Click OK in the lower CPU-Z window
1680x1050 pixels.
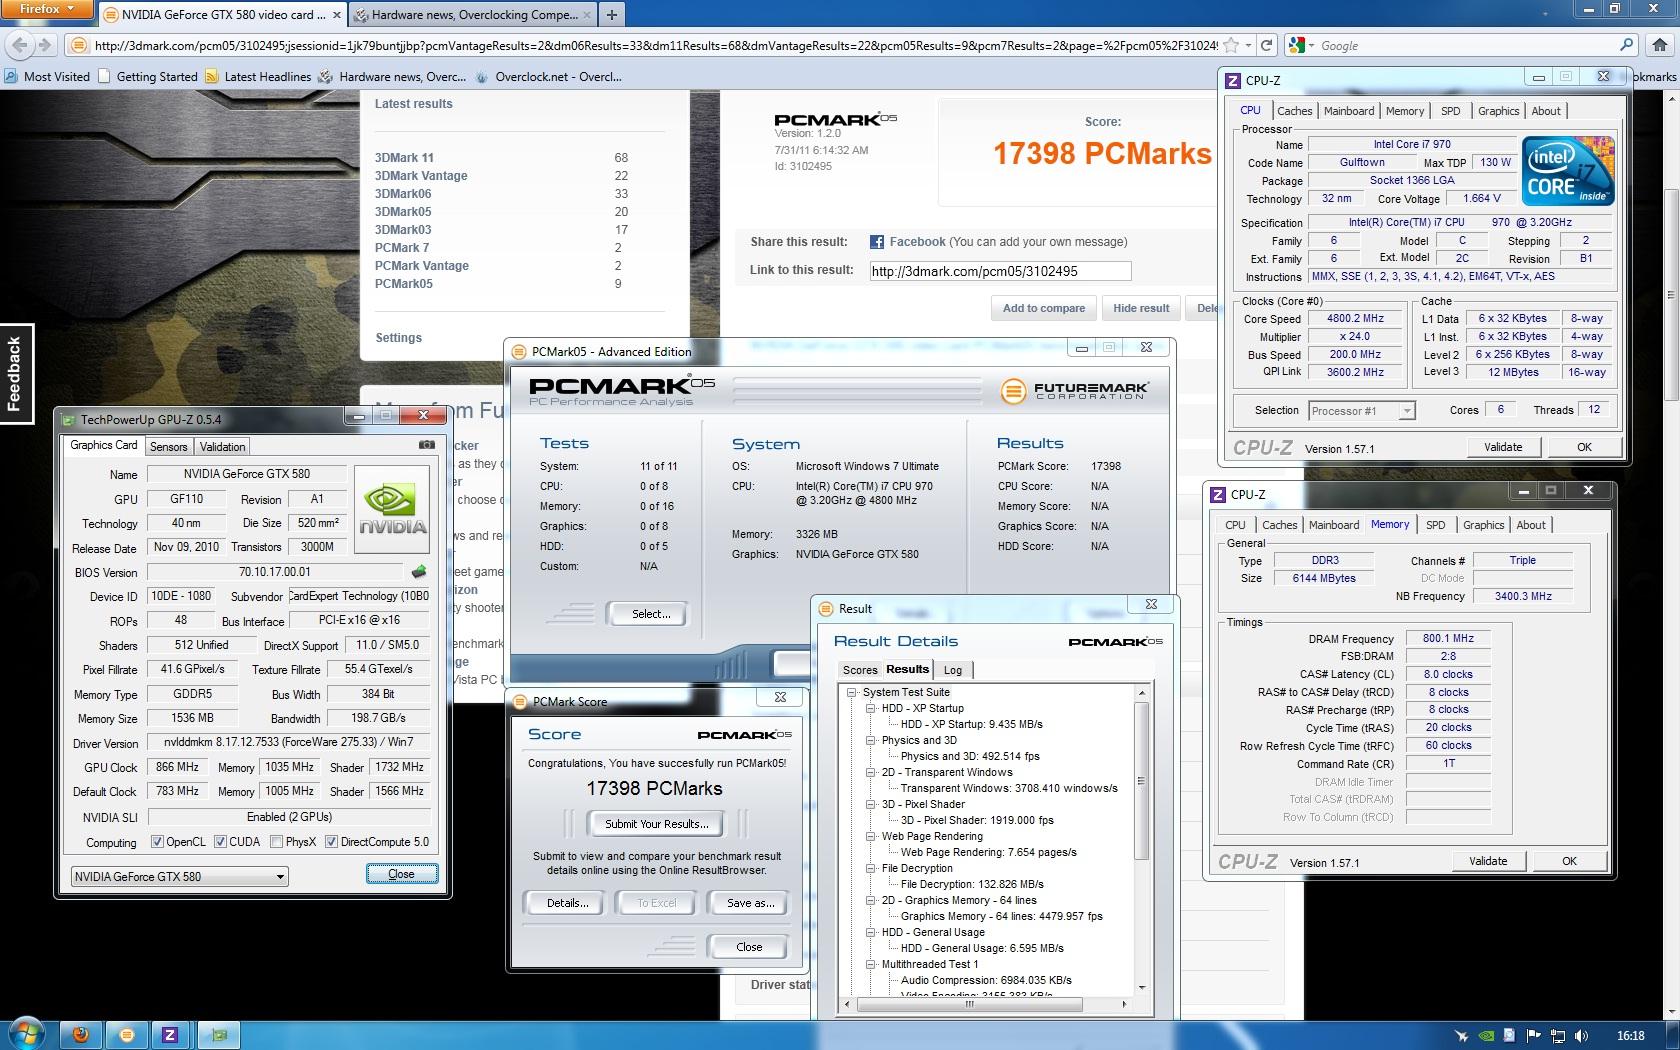[1569, 861]
